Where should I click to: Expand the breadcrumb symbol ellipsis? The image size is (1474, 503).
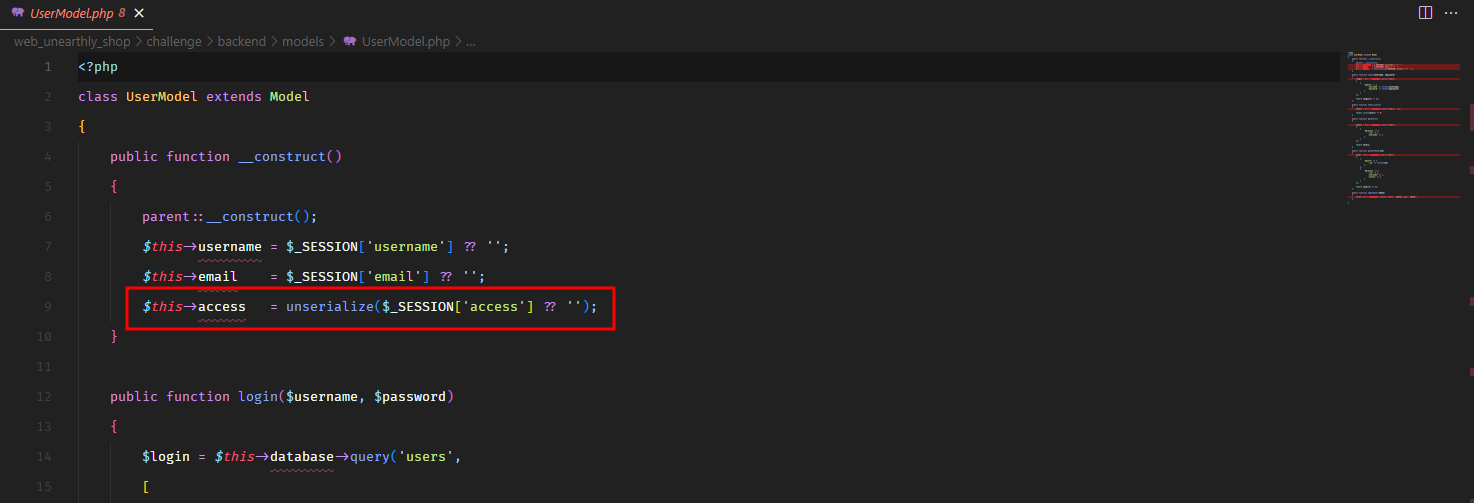tap(470, 42)
